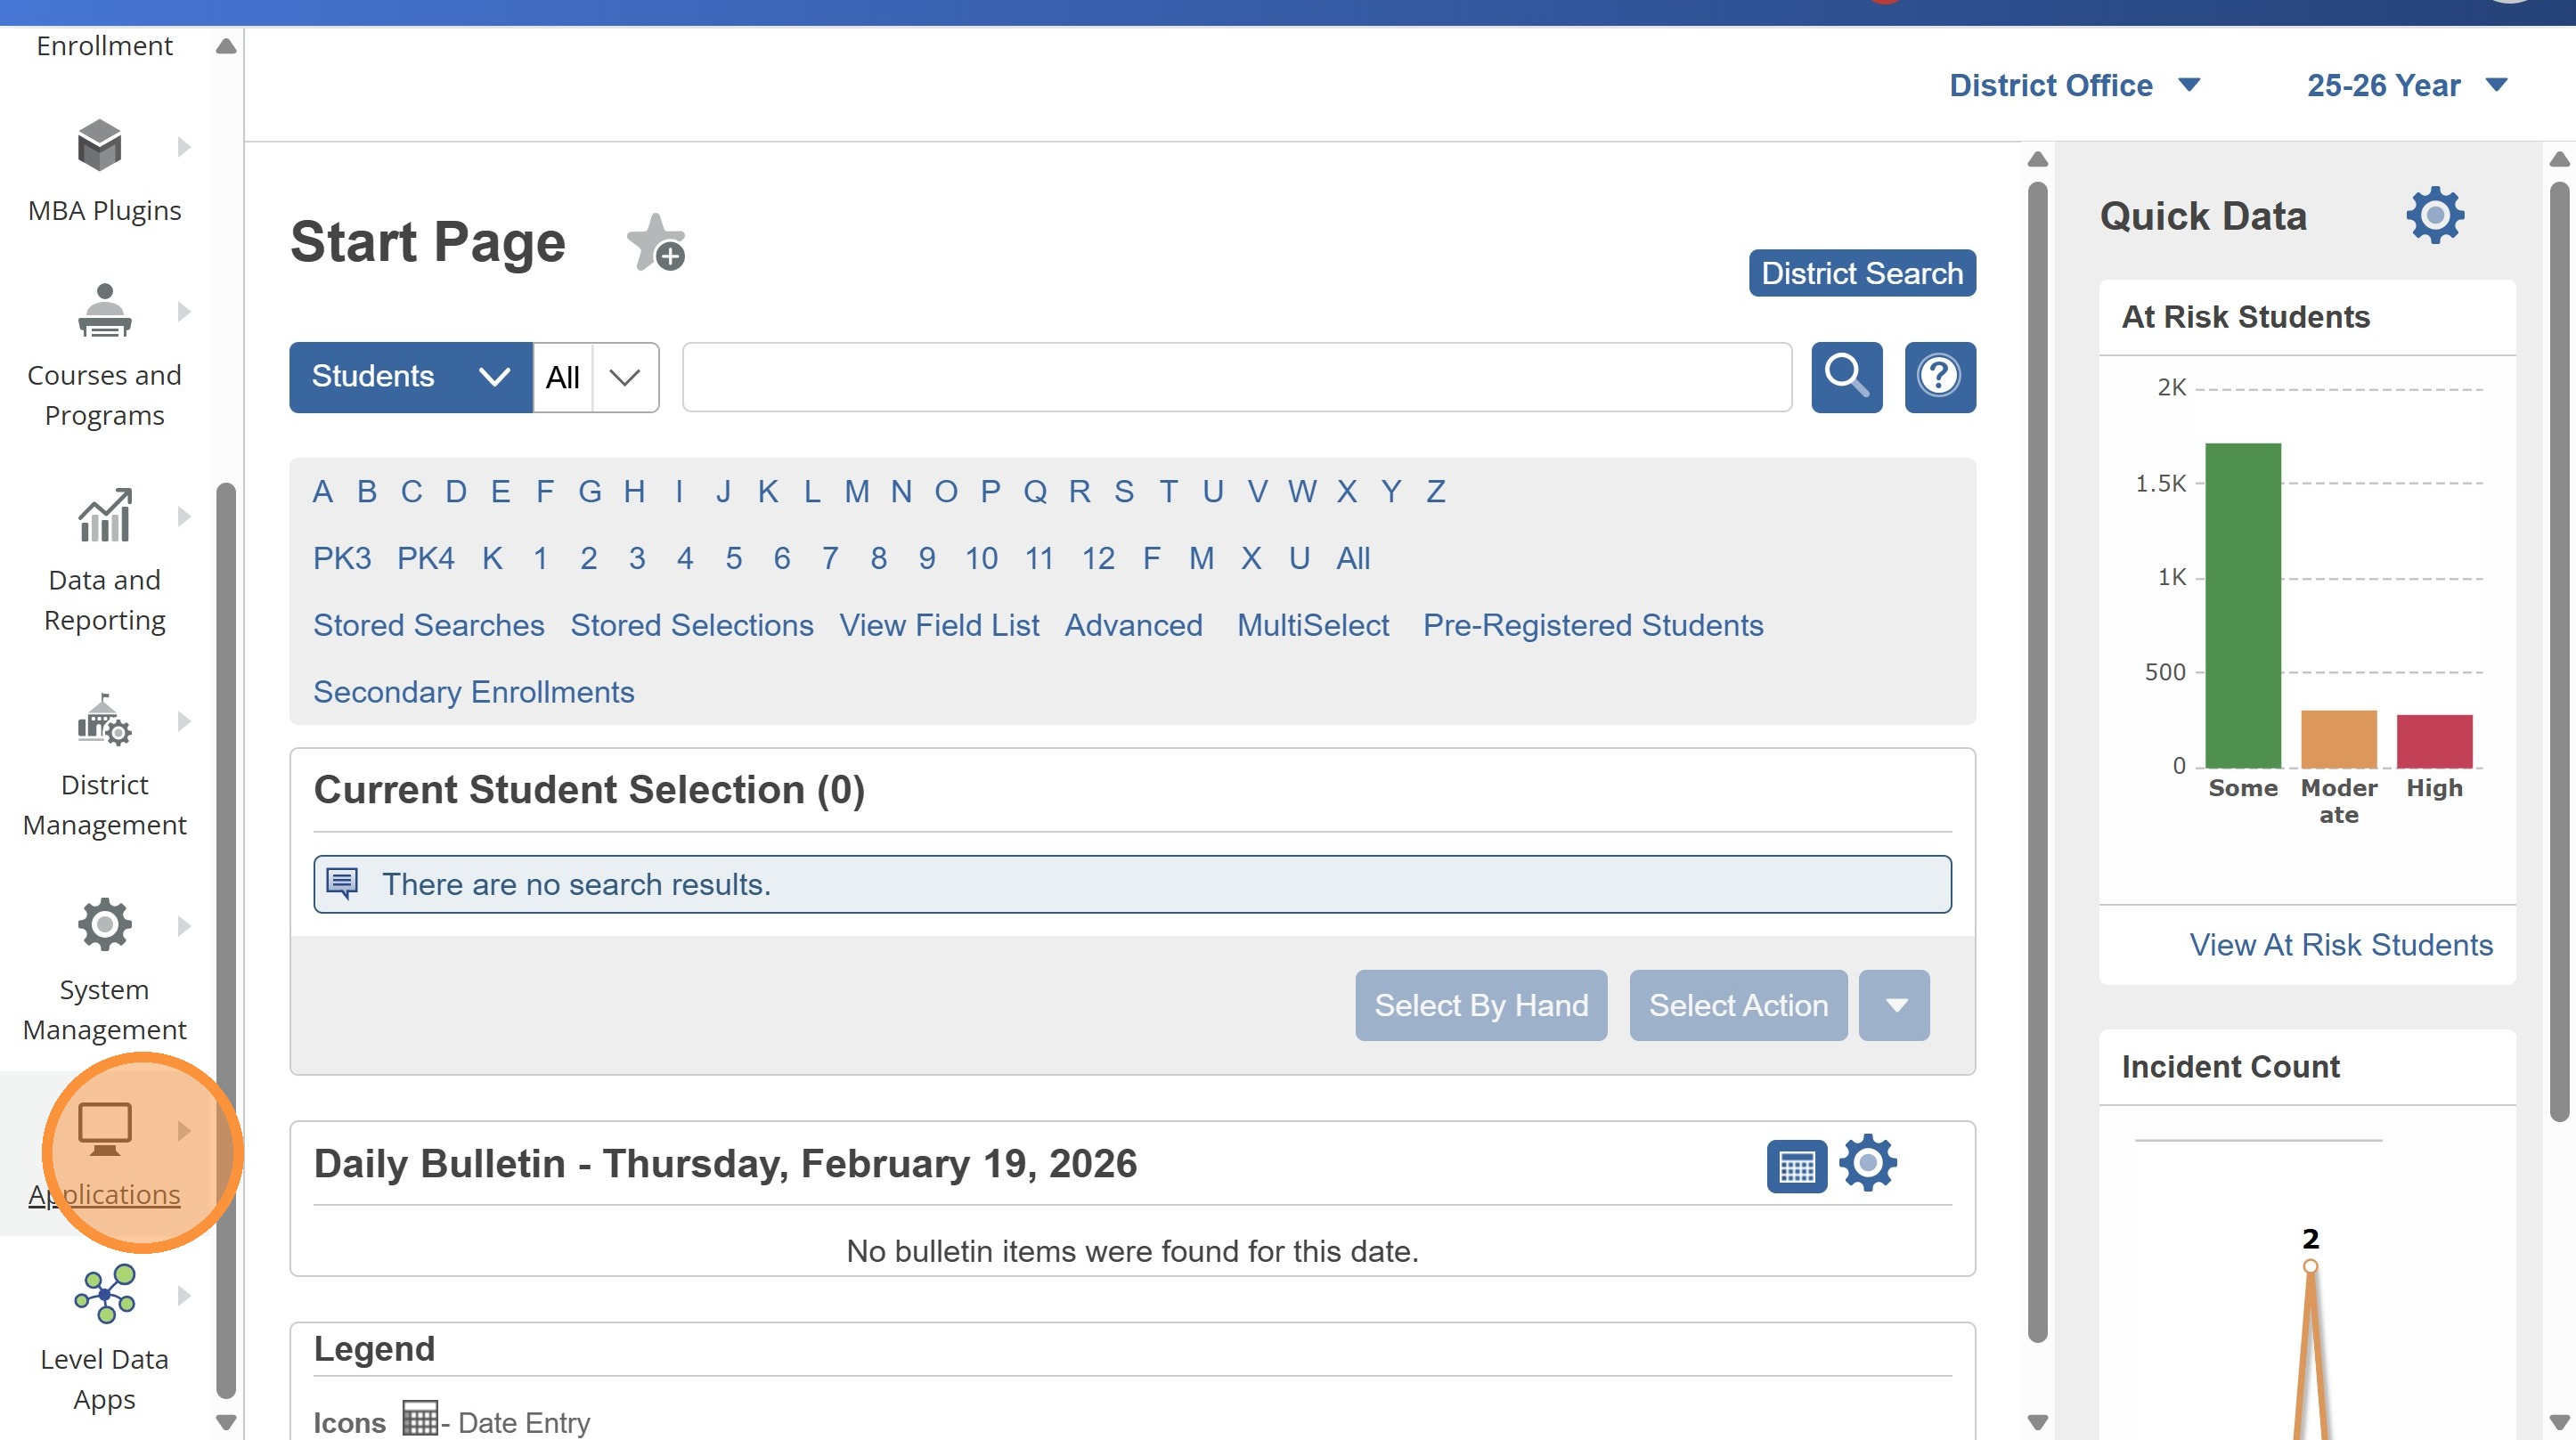
Task: Open System Management gear icon
Action: click(104, 925)
